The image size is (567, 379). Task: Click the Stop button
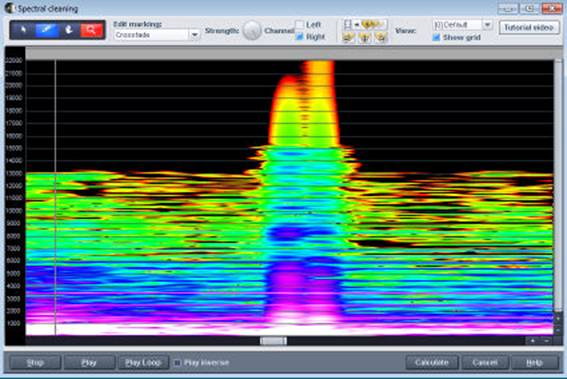point(35,362)
